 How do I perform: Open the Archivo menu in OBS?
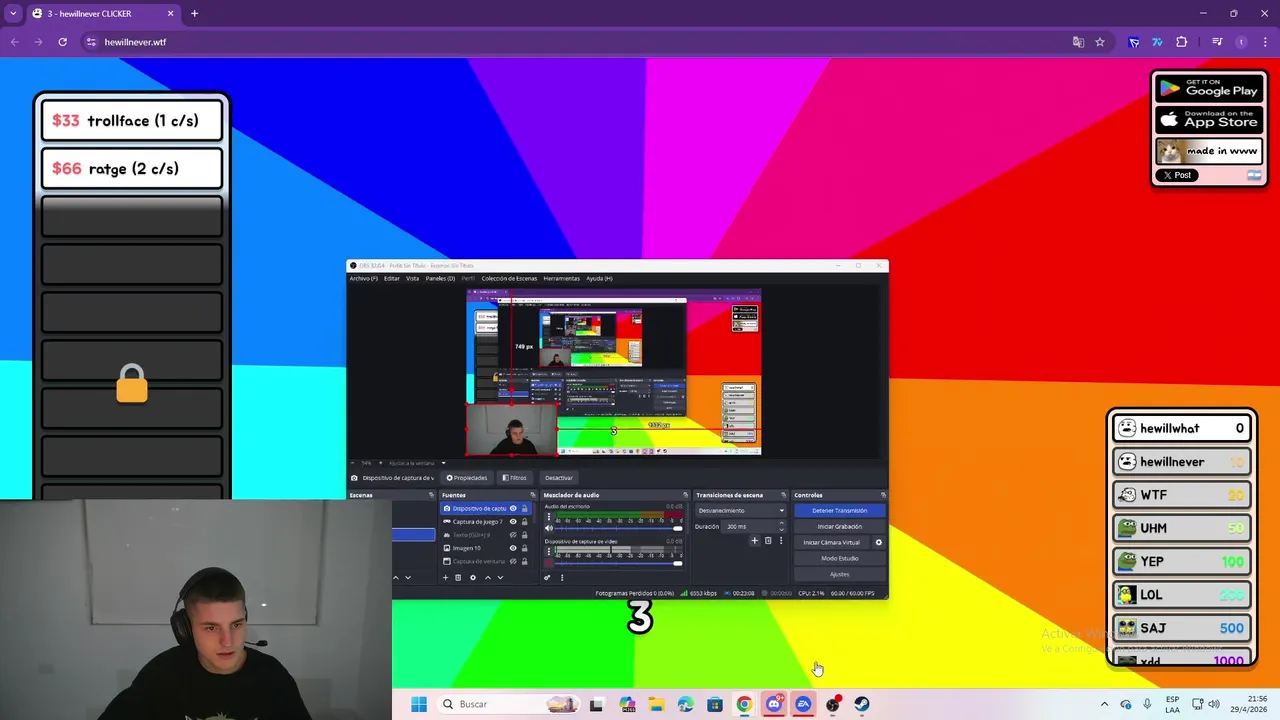tap(363, 278)
